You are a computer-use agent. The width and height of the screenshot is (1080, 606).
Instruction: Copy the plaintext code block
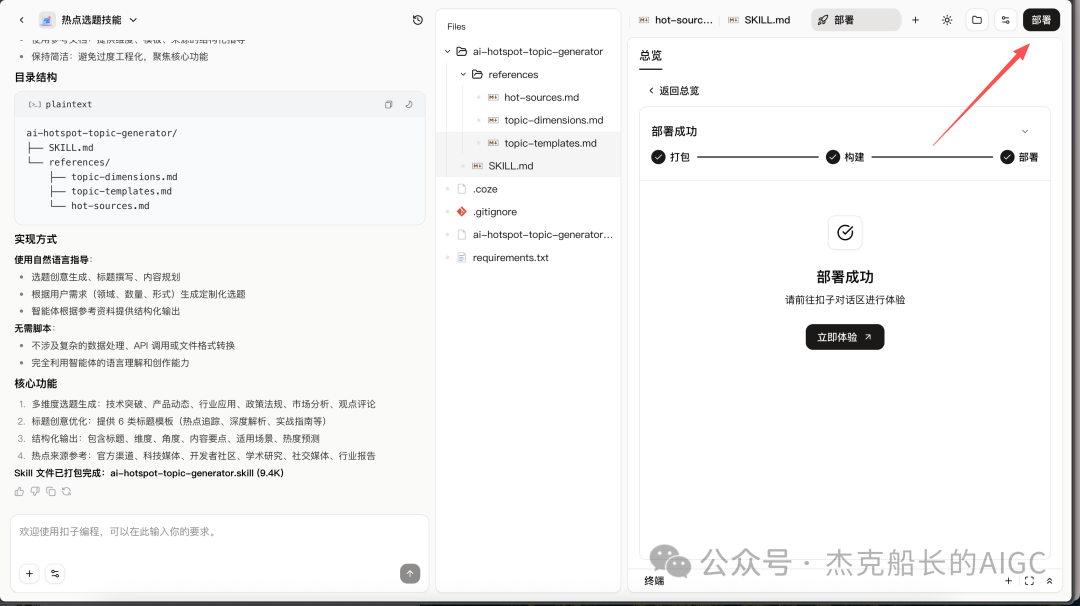click(x=388, y=105)
